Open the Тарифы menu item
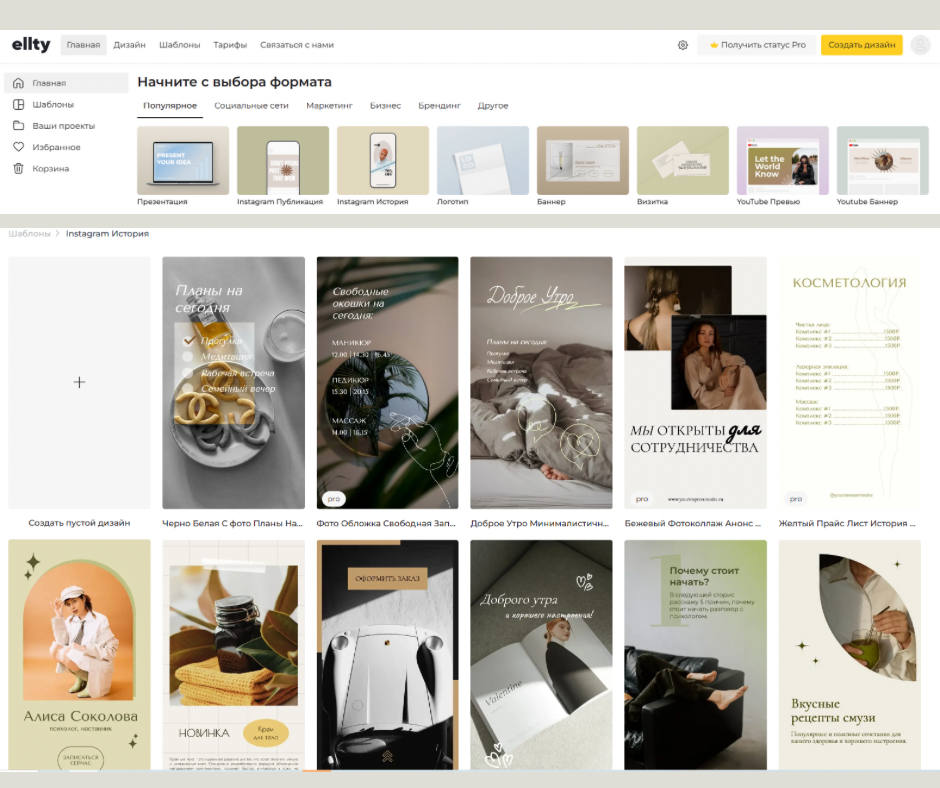The image size is (940, 788). [228, 45]
